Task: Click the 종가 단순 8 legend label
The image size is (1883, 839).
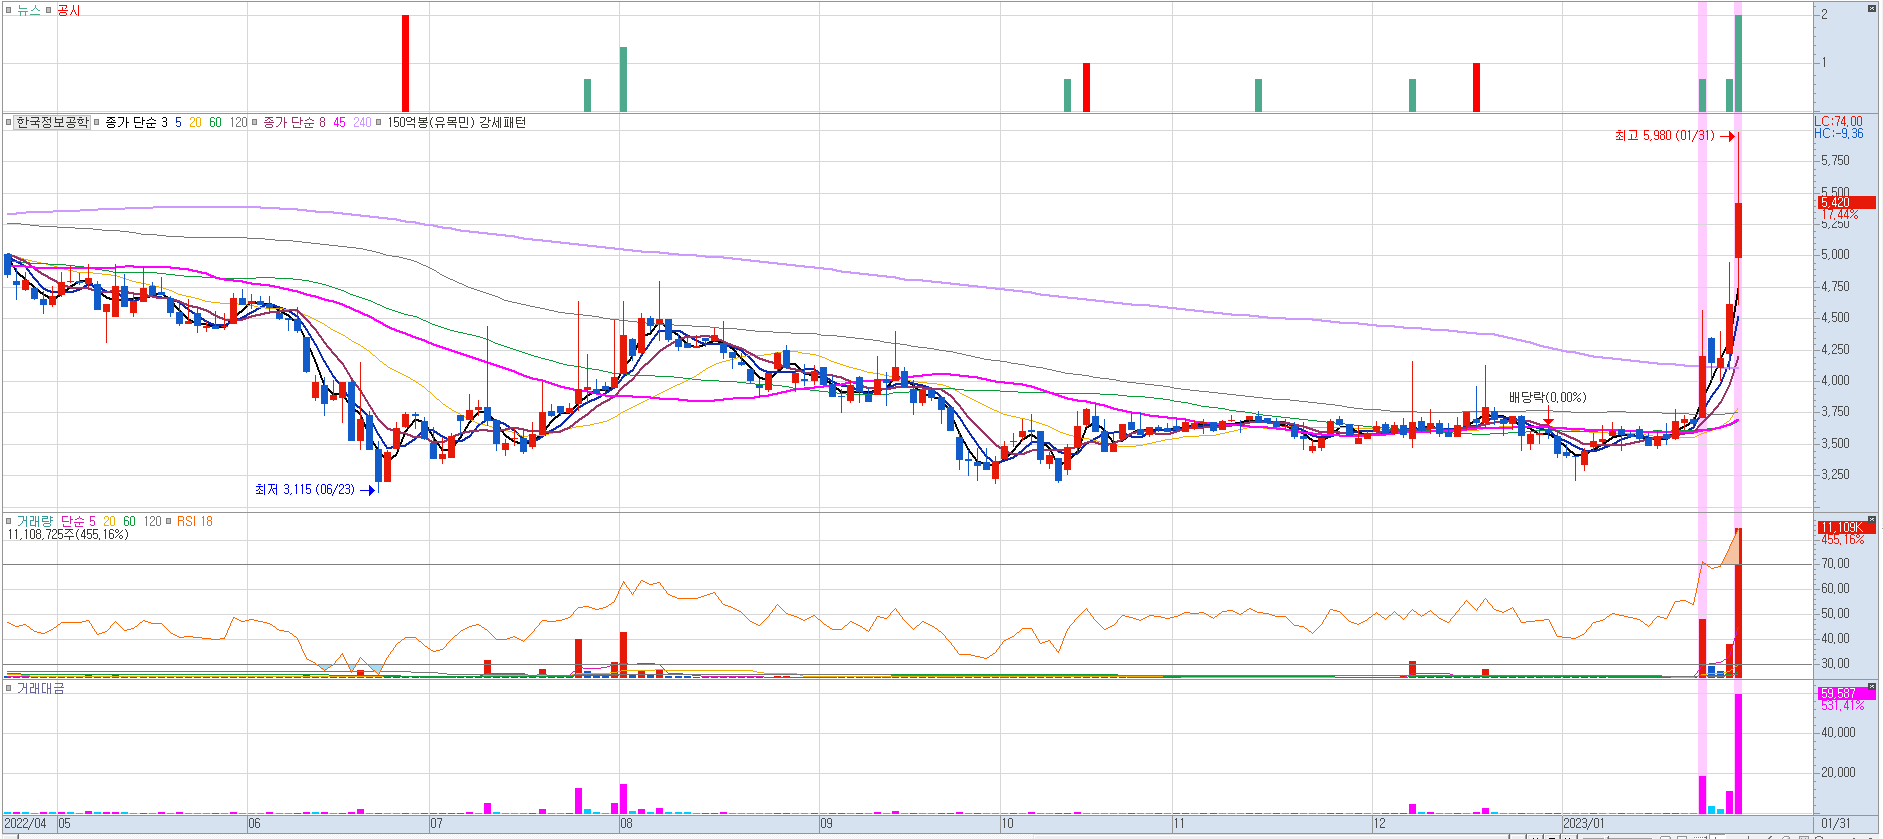Action: (x=294, y=122)
